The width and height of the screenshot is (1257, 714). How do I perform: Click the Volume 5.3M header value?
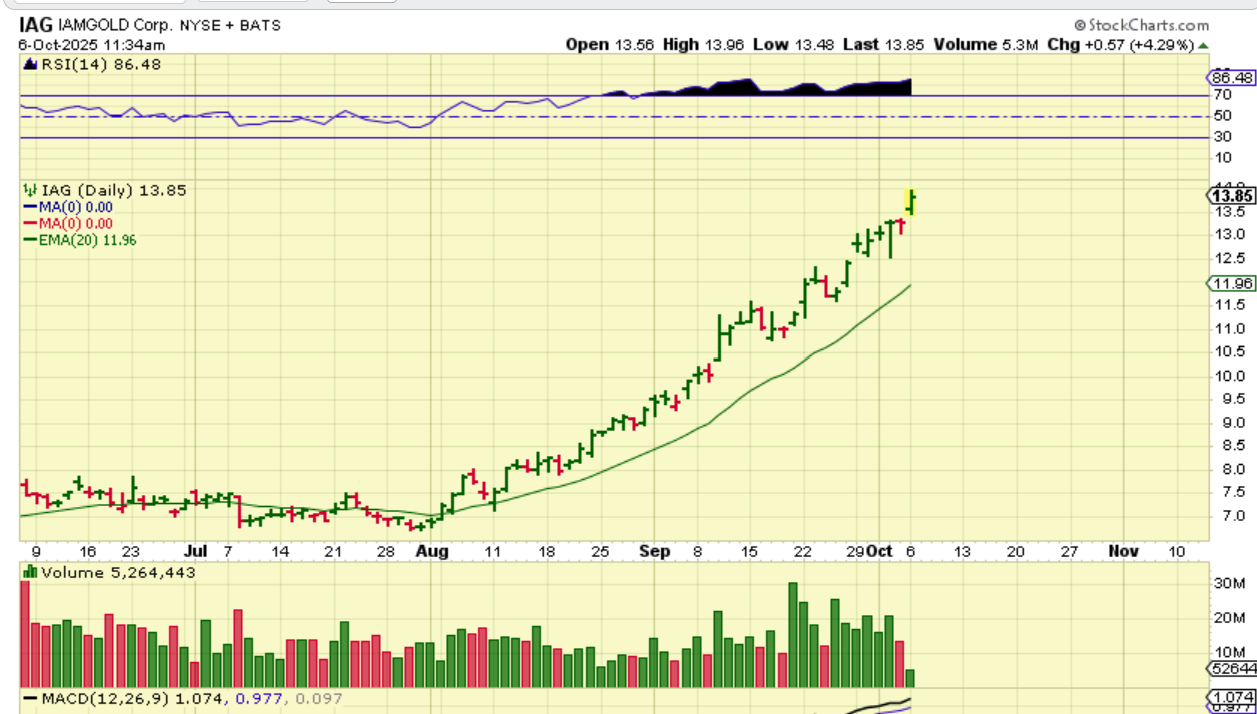coord(986,44)
